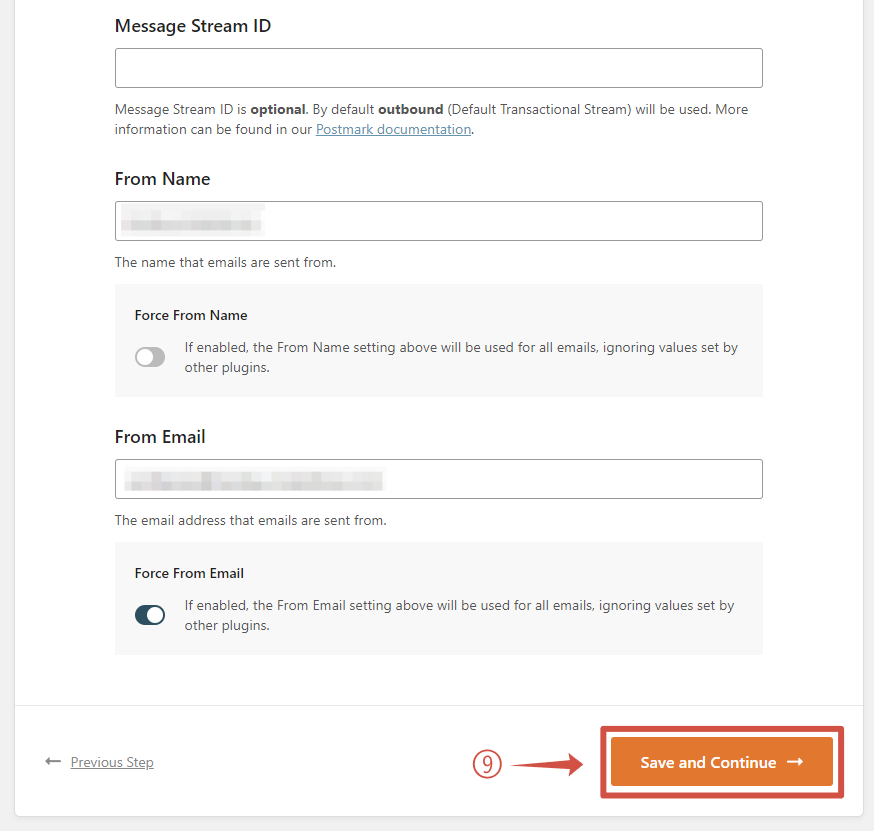Click the left arrow beside Previous Step
Screen dimensions: 874x831
point(53,762)
